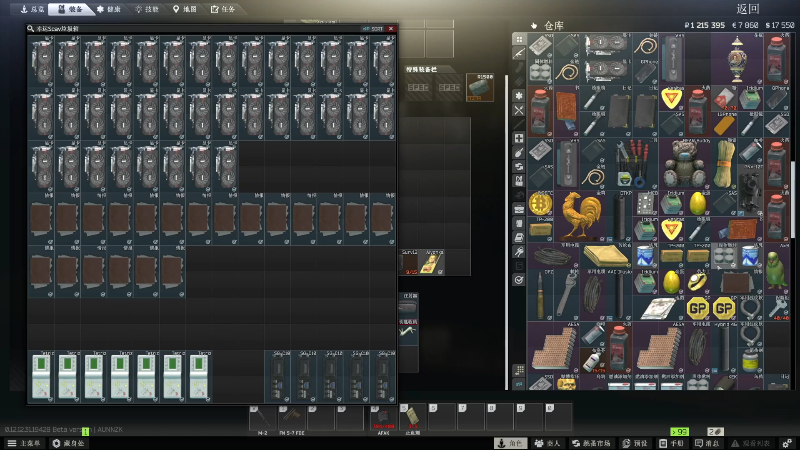
Task: Click the search magnifier in container window
Action: [31, 29]
